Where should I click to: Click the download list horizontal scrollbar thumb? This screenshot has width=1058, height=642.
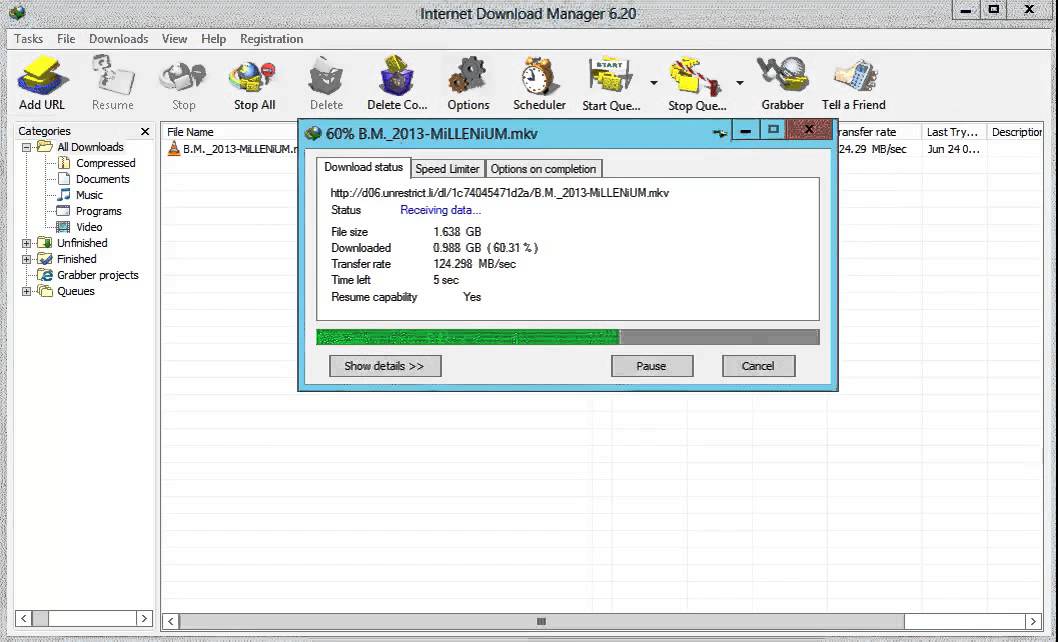click(x=542, y=621)
